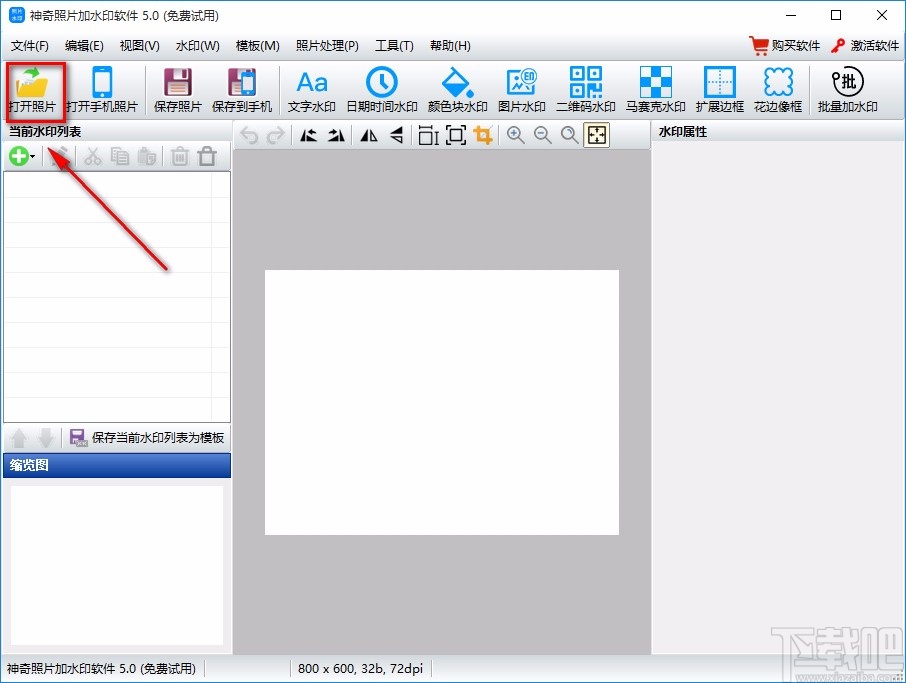This screenshot has height=683, width=906.
Task: Click the 800 x 600, 32b, 72dpi status text
Action: point(361,669)
